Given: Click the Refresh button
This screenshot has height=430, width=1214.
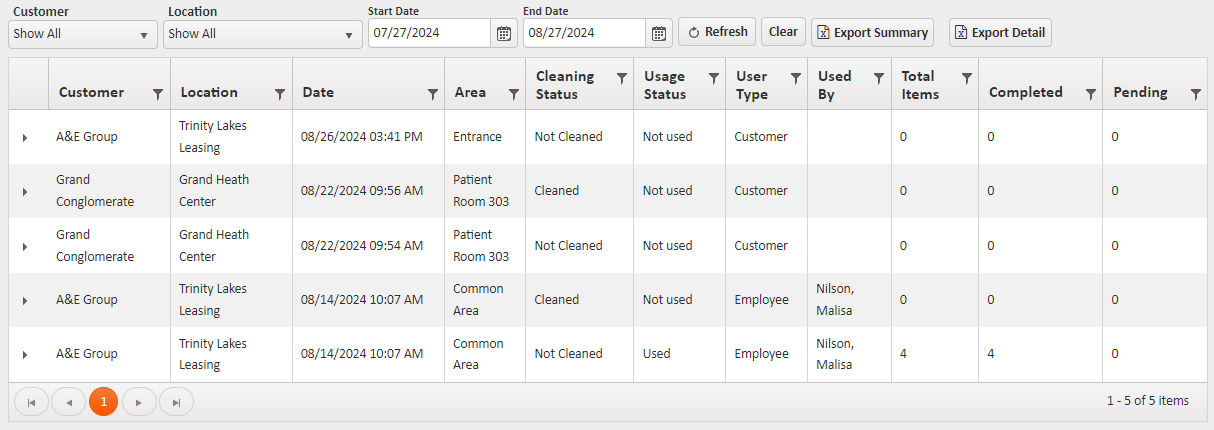Looking at the screenshot, I should (x=717, y=32).
